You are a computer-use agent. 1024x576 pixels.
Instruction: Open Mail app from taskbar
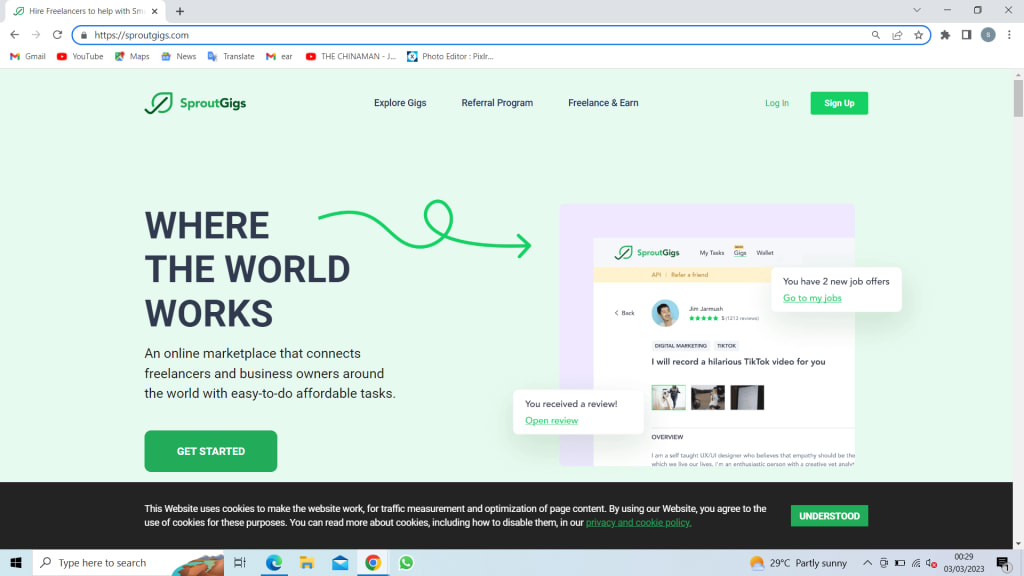340,562
